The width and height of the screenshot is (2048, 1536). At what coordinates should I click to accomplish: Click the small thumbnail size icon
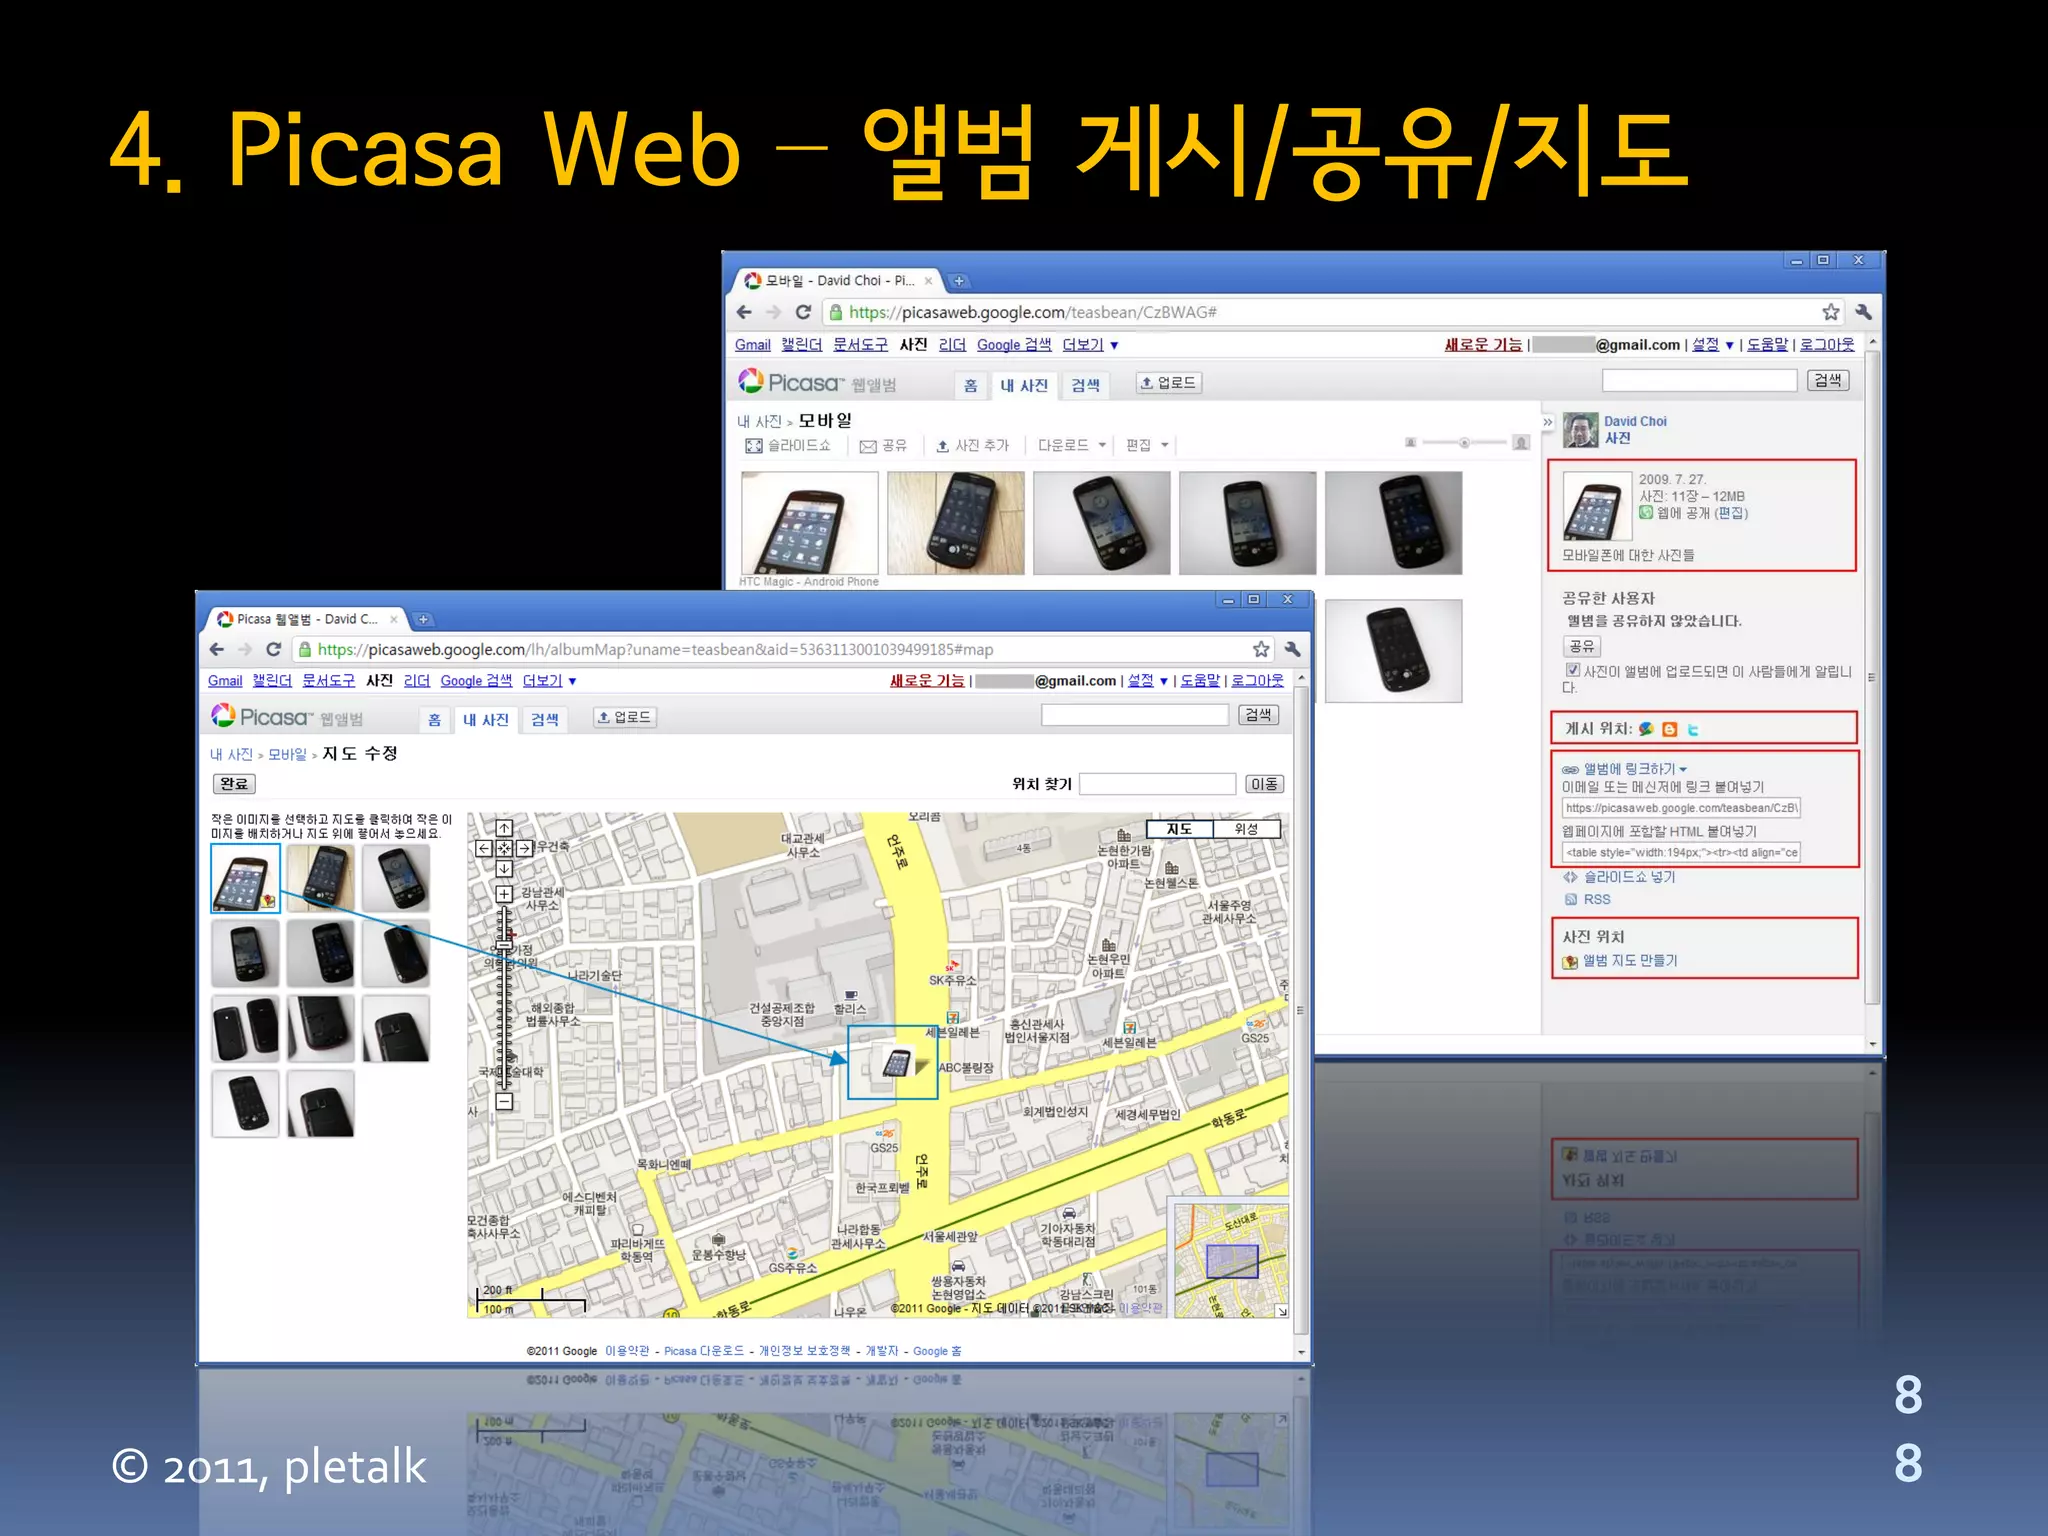point(1410,442)
